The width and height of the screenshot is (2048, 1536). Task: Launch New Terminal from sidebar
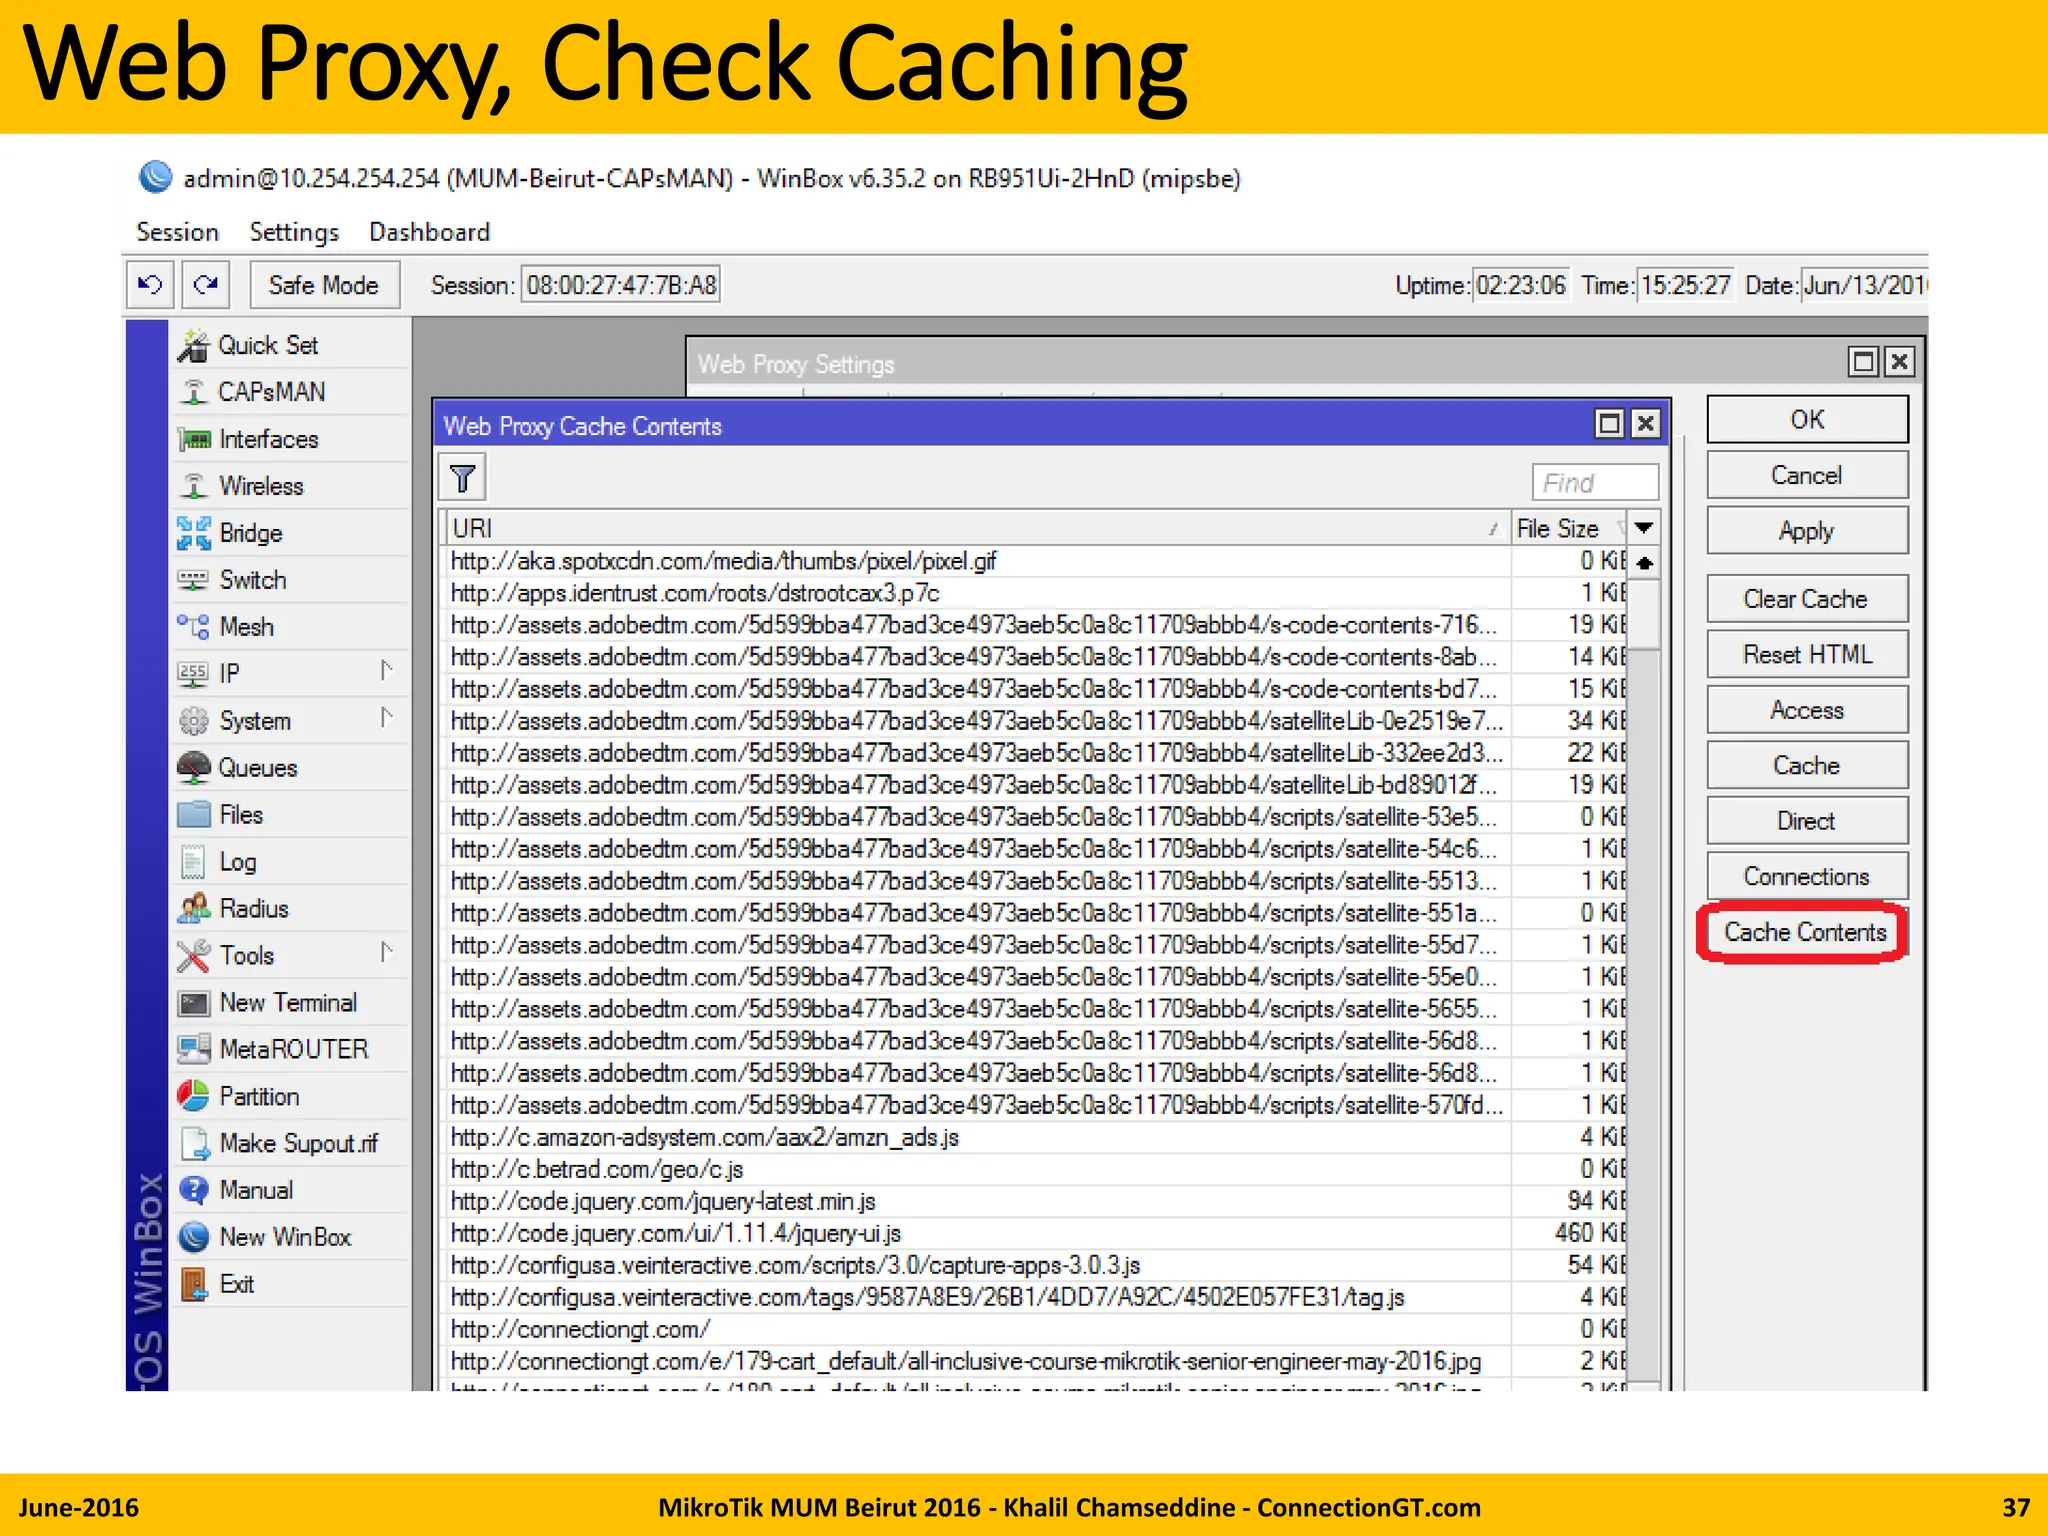pyautogui.click(x=287, y=1003)
